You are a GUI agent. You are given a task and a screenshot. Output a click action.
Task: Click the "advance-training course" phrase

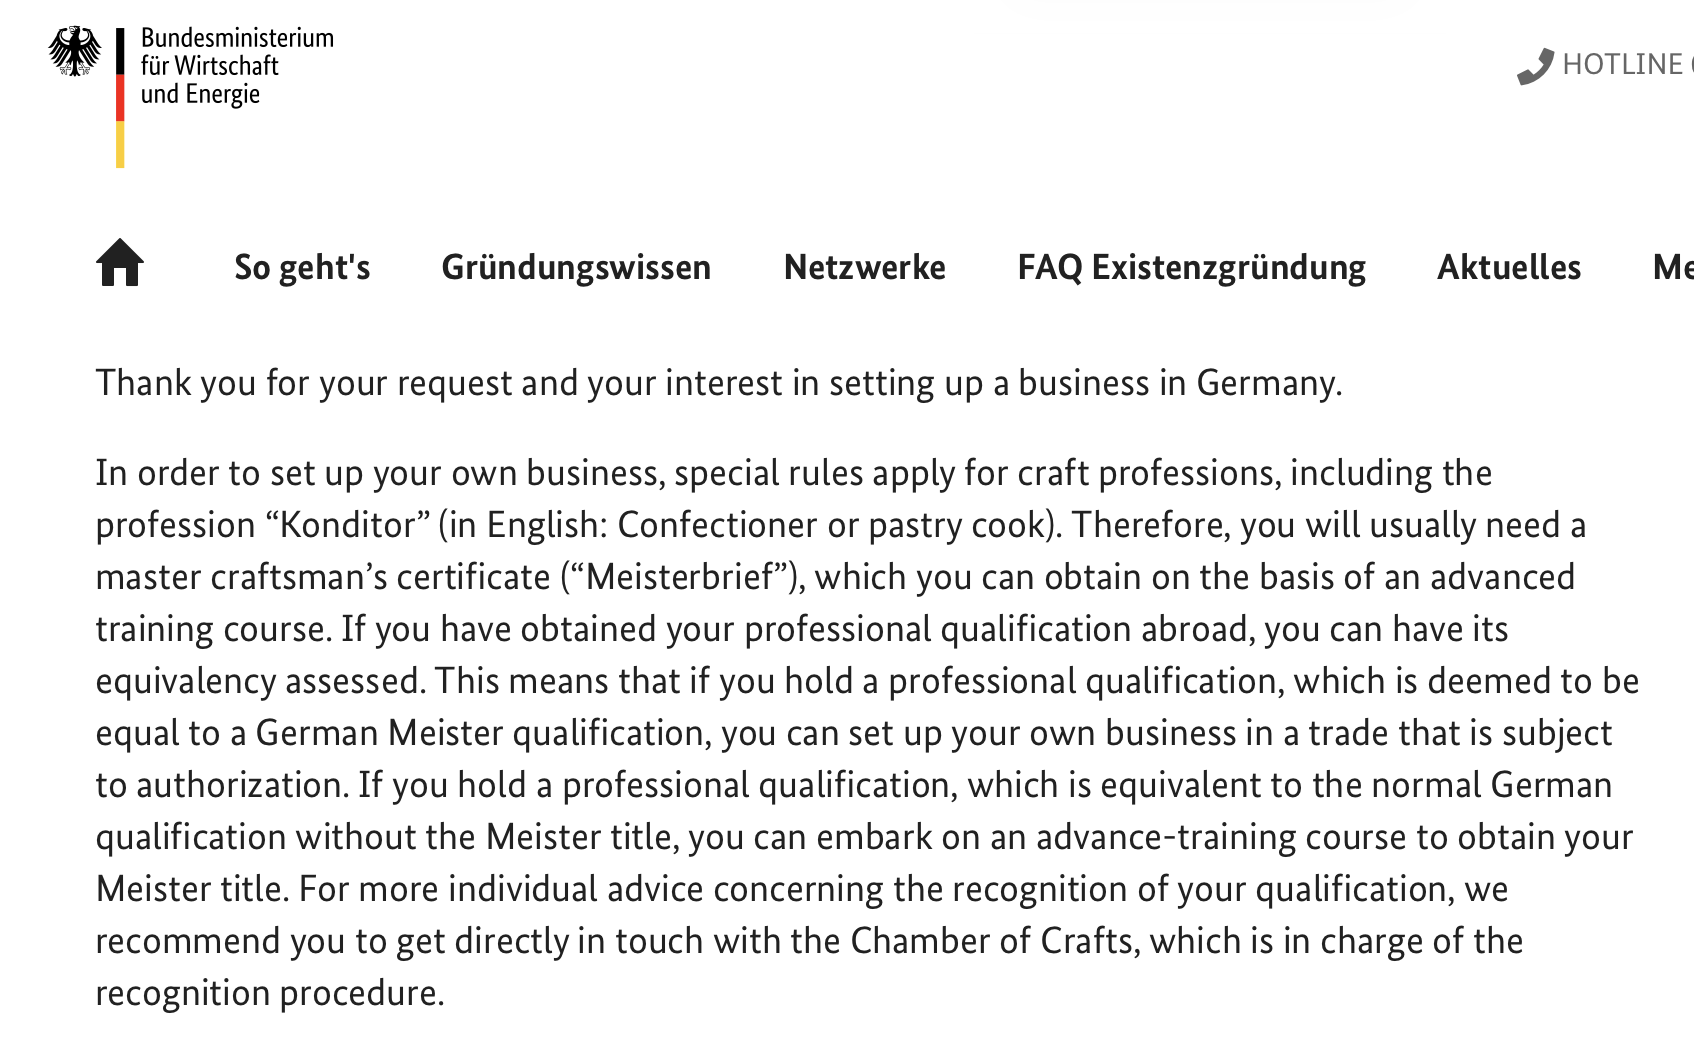tap(1196, 837)
